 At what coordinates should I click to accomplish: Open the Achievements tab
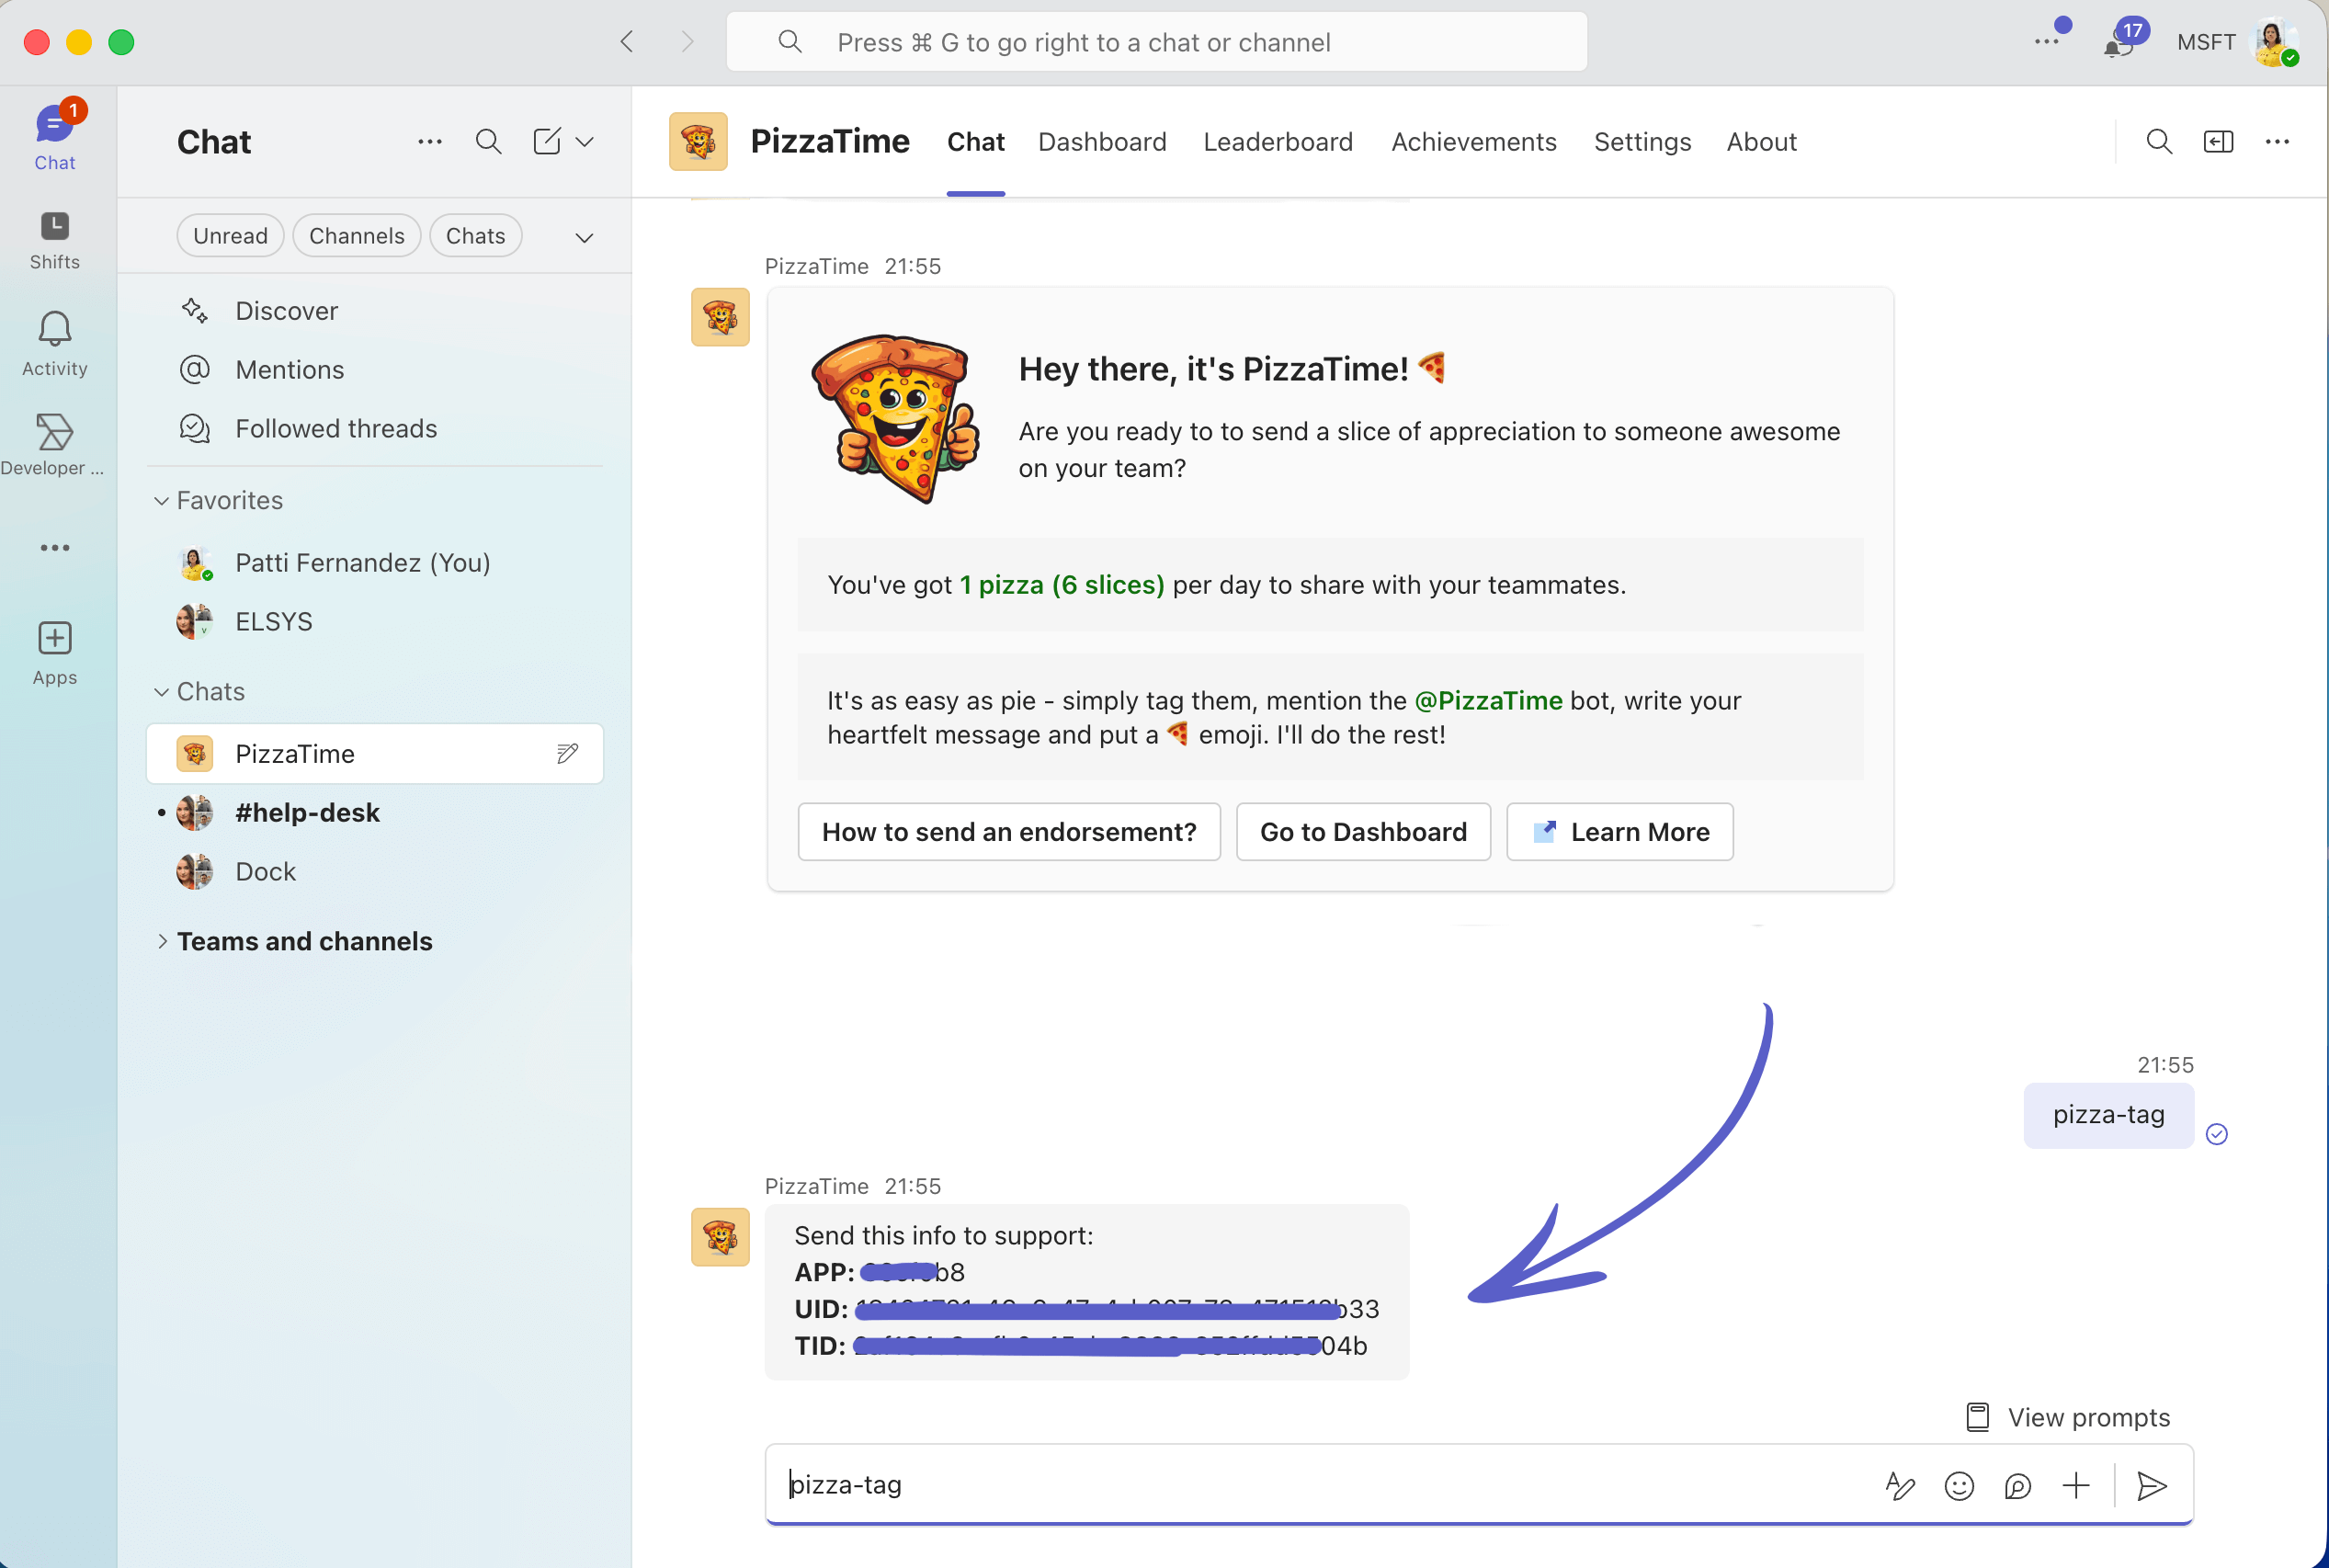tap(1473, 142)
